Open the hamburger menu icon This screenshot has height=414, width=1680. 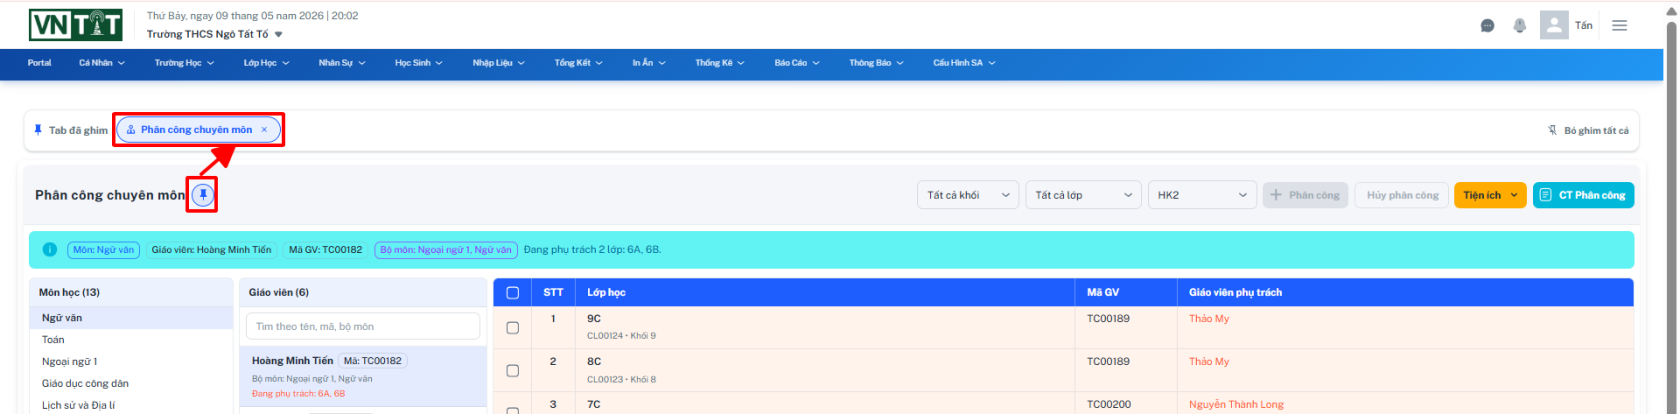point(1620,26)
